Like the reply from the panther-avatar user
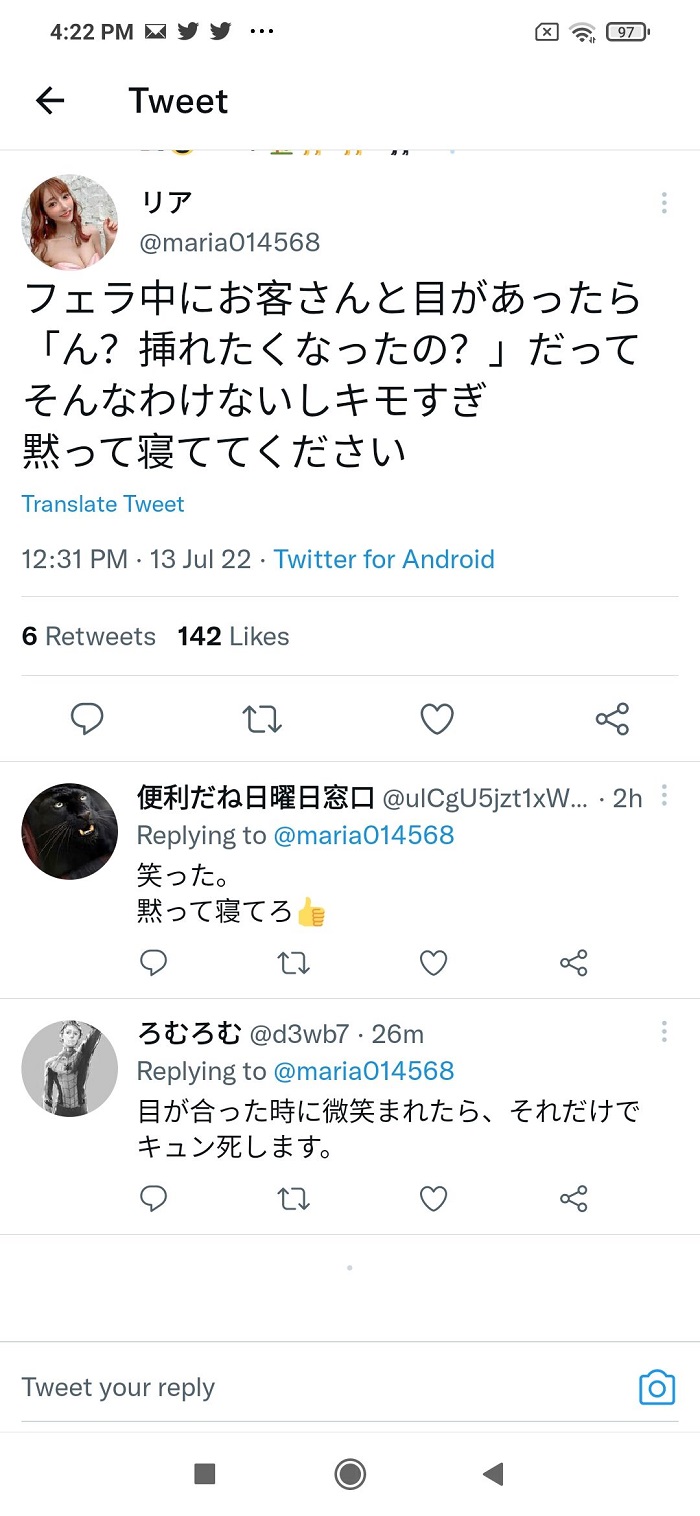This screenshot has height=1516, width=700. 433,963
